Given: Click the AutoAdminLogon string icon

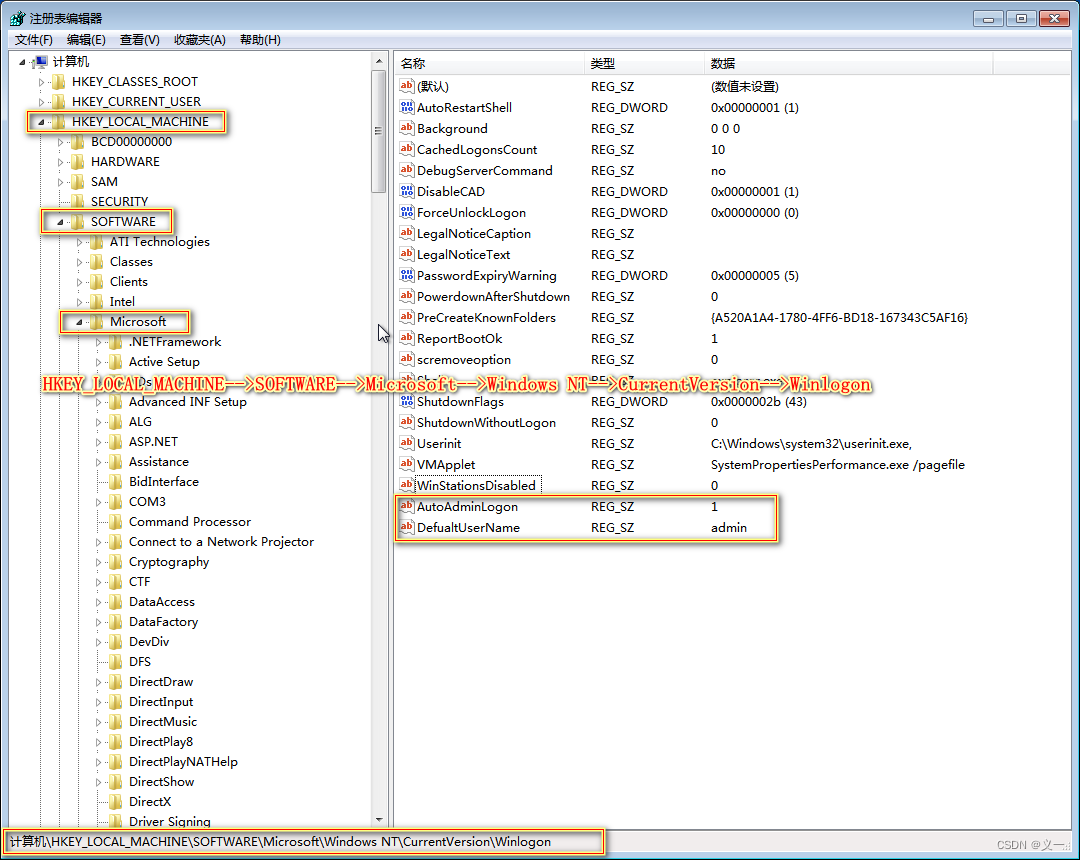Looking at the screenshot, I should (406, 506).
